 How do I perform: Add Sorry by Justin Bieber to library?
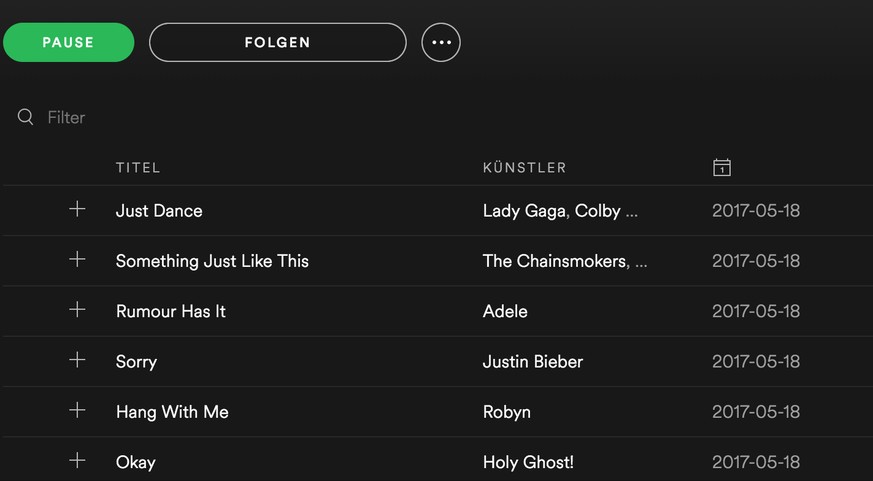77,360
